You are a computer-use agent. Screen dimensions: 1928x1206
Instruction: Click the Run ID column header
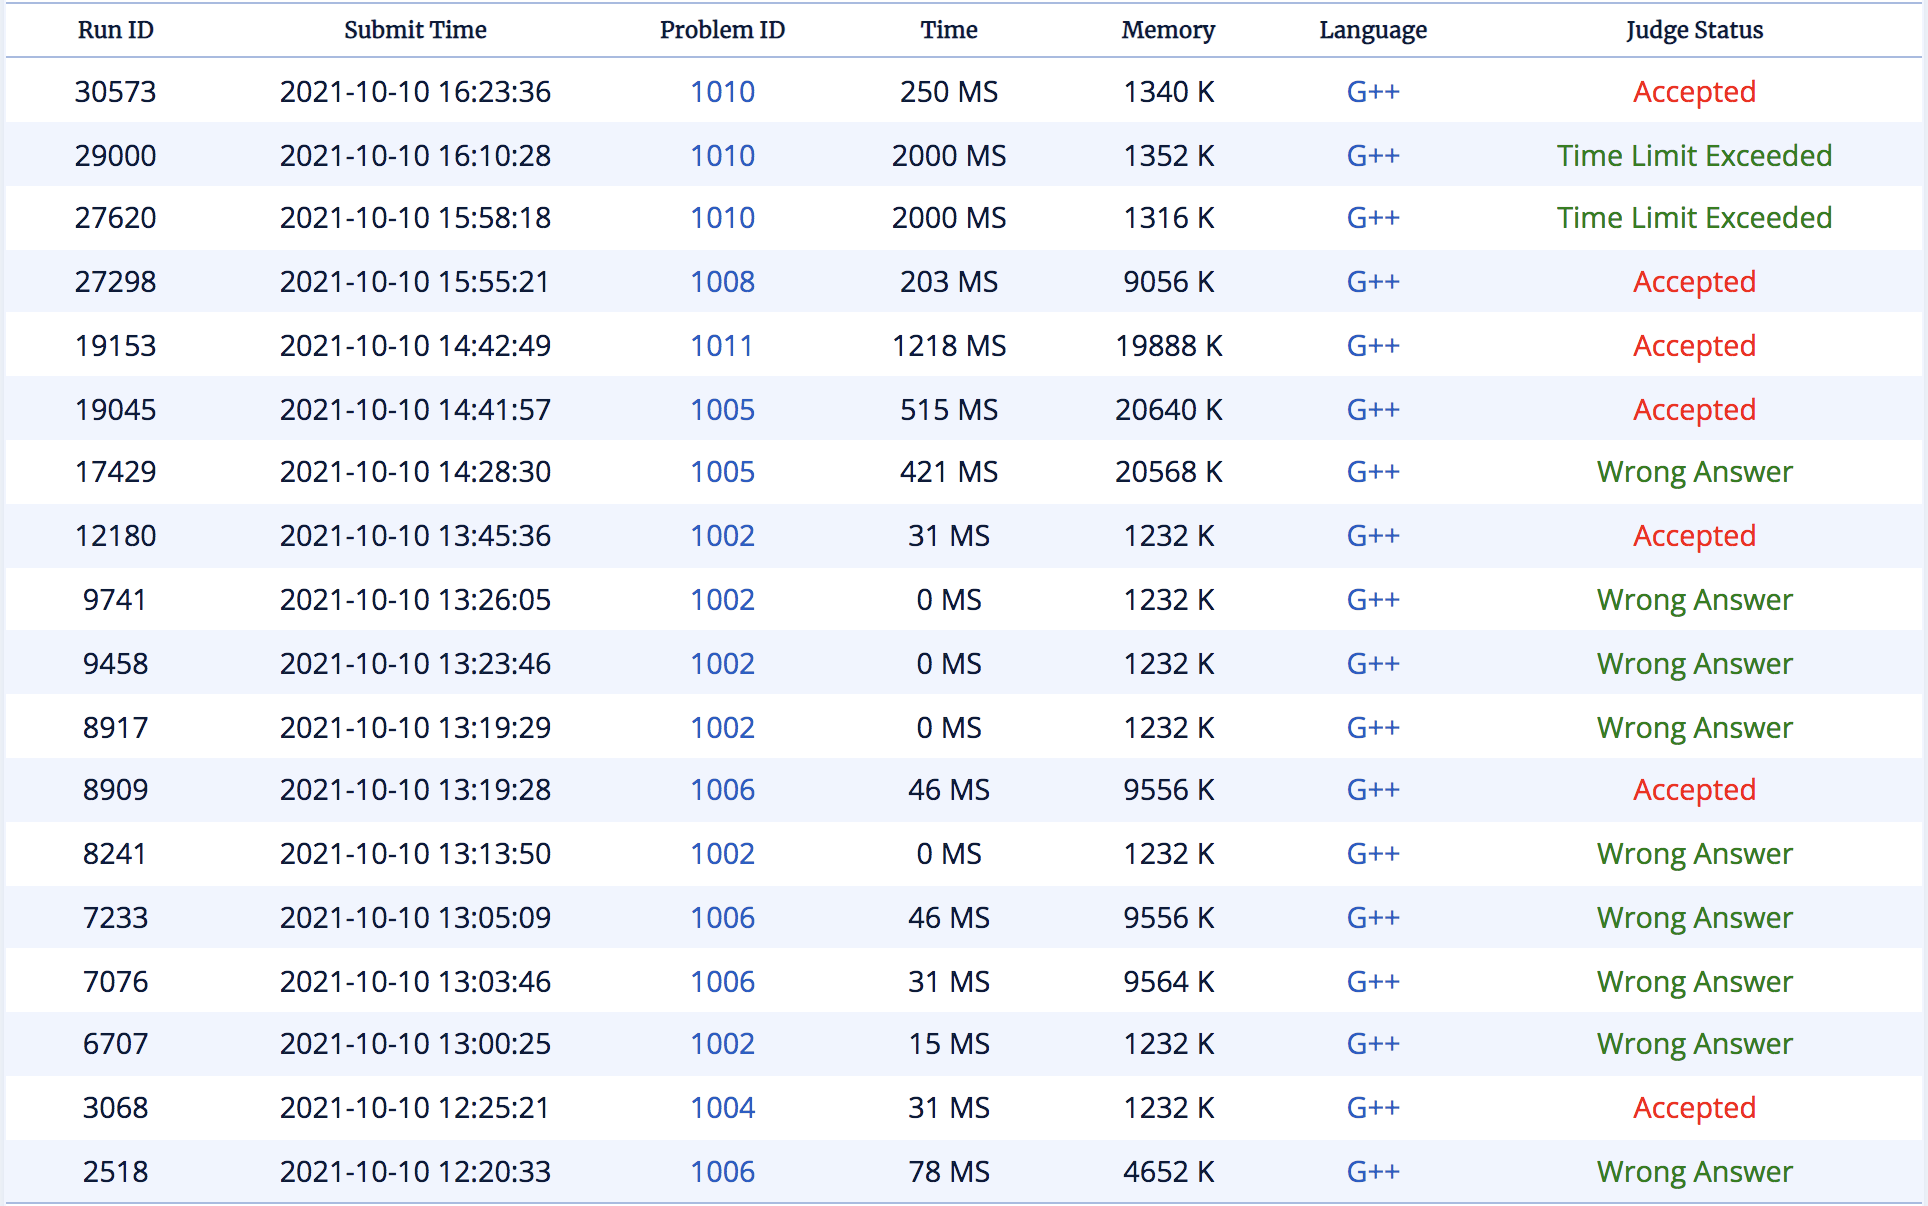tap(115, 30)
